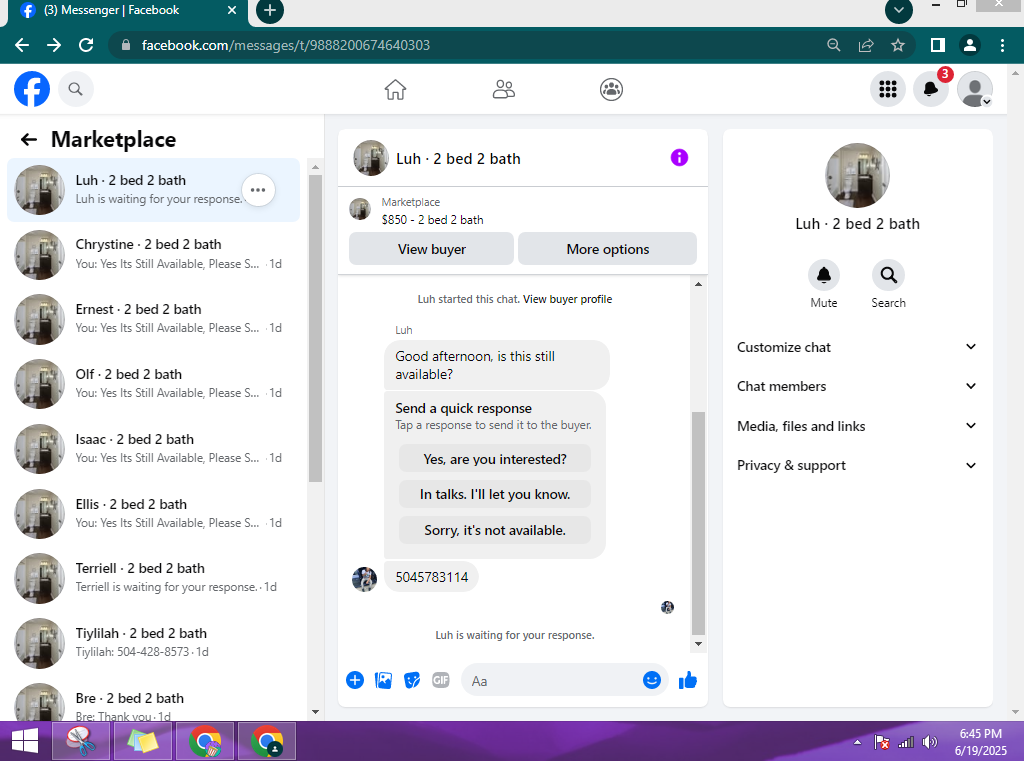This screenshot has height=761, width=1024.
Task: Search in conversation using magnifier icon
Action: 888,275
